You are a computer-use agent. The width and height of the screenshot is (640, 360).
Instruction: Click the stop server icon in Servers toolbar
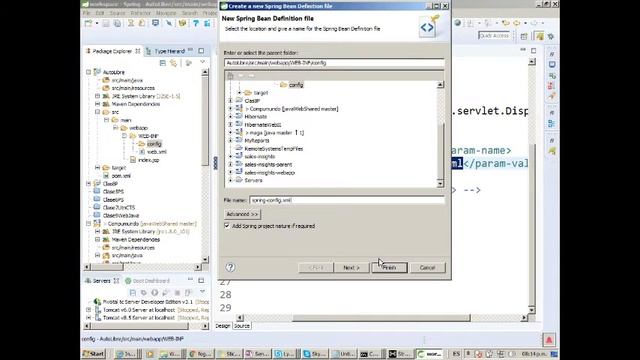click(x=177, y=293)
